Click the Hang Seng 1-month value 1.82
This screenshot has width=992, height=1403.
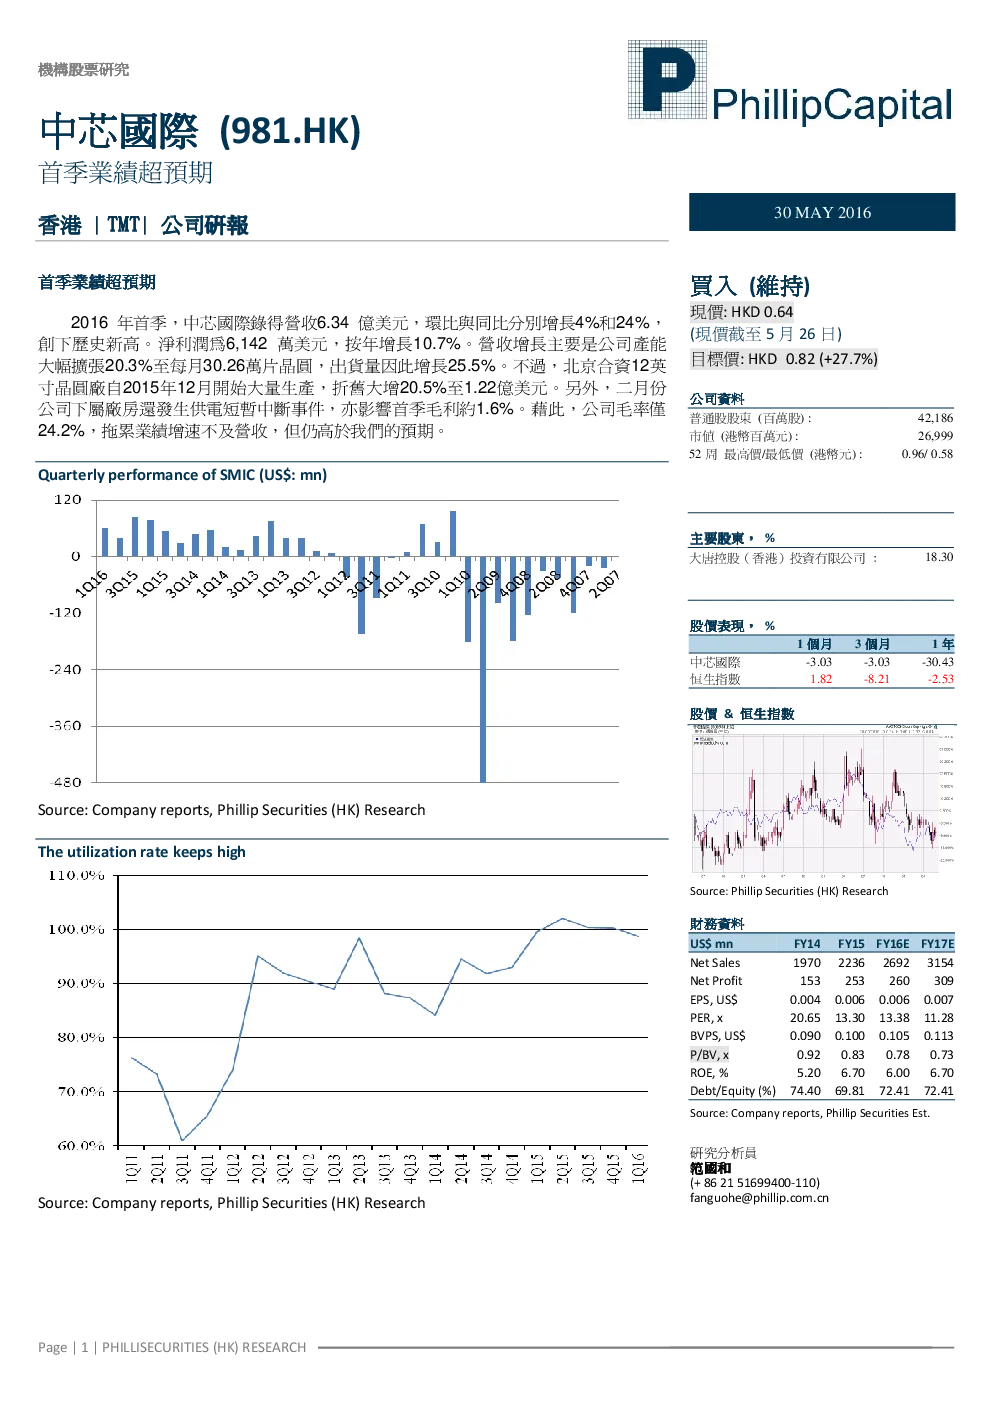(821, 679)
